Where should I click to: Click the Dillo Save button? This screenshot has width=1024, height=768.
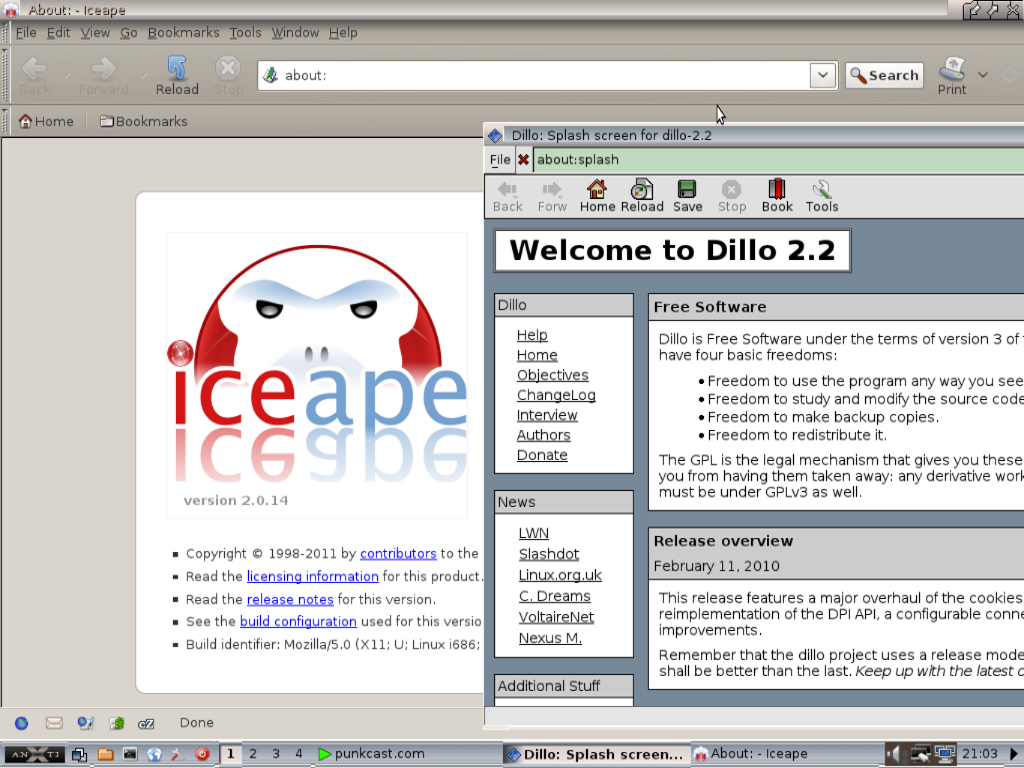(x=688, y=197)
